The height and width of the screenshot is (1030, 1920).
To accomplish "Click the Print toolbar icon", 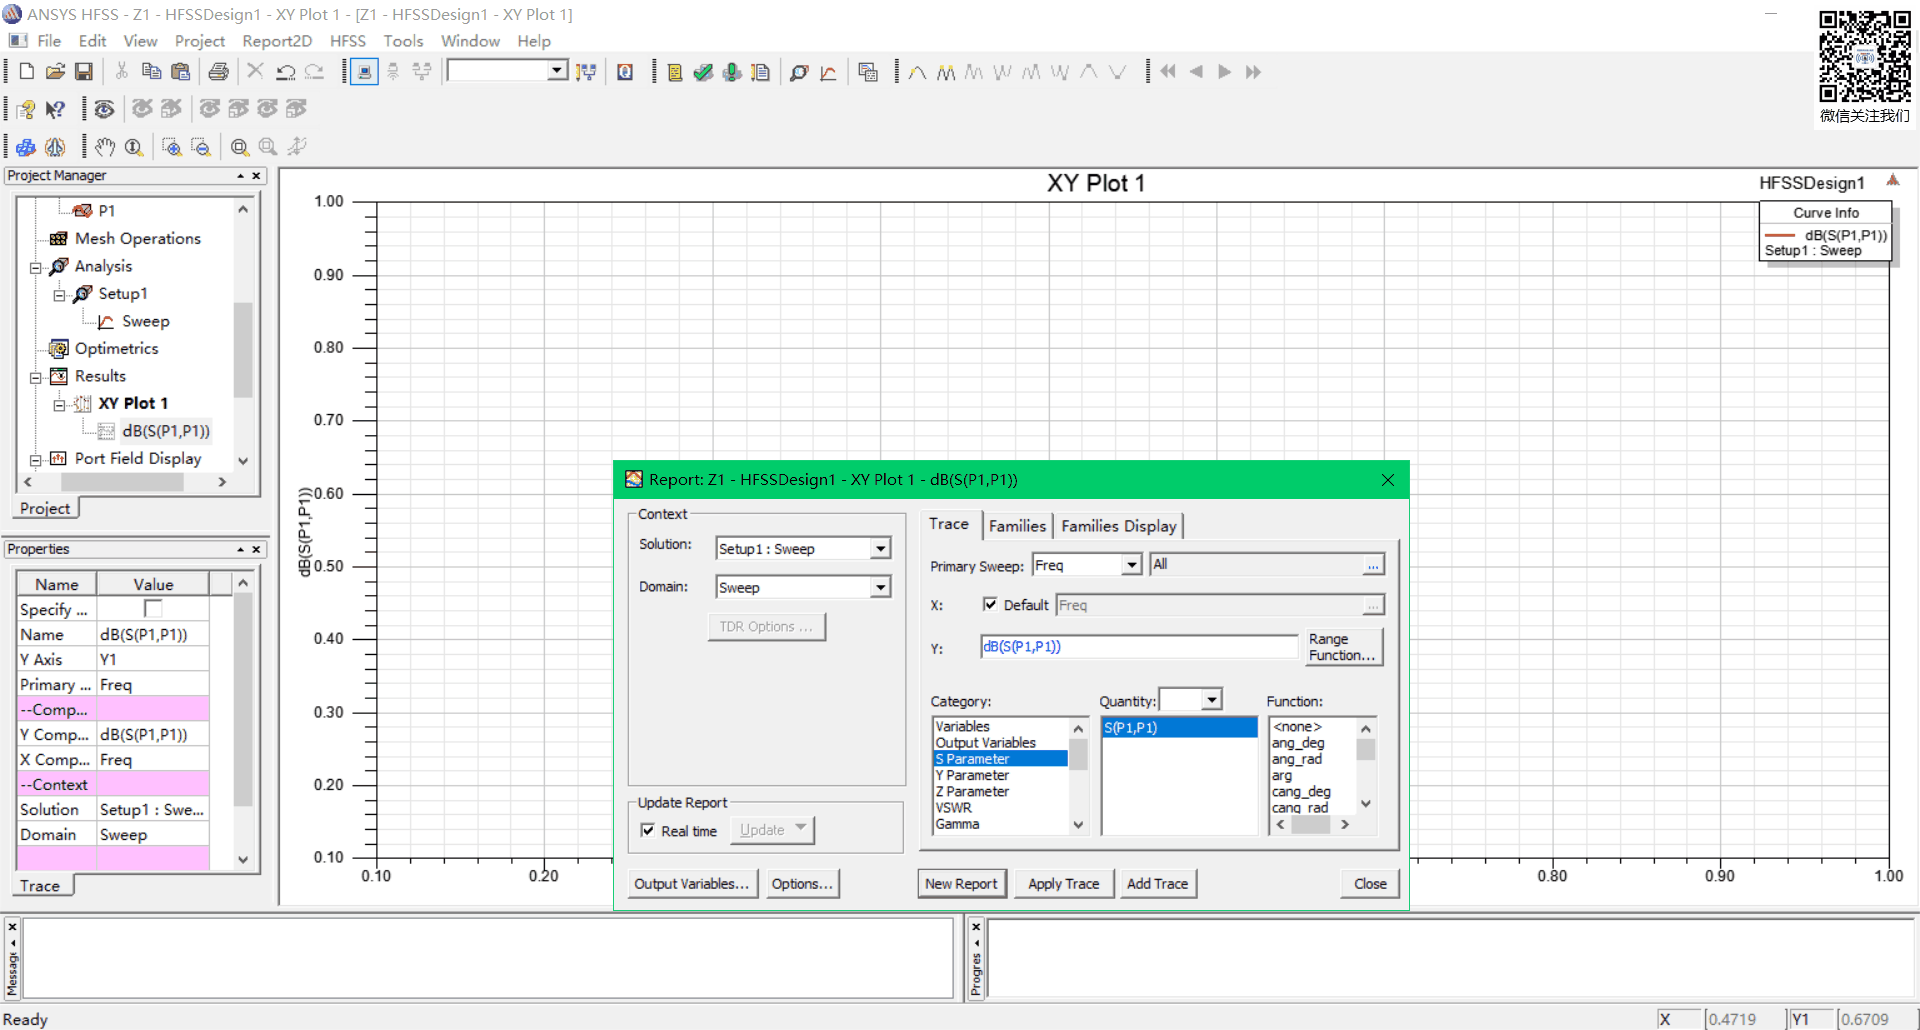I will pos(218,72).
